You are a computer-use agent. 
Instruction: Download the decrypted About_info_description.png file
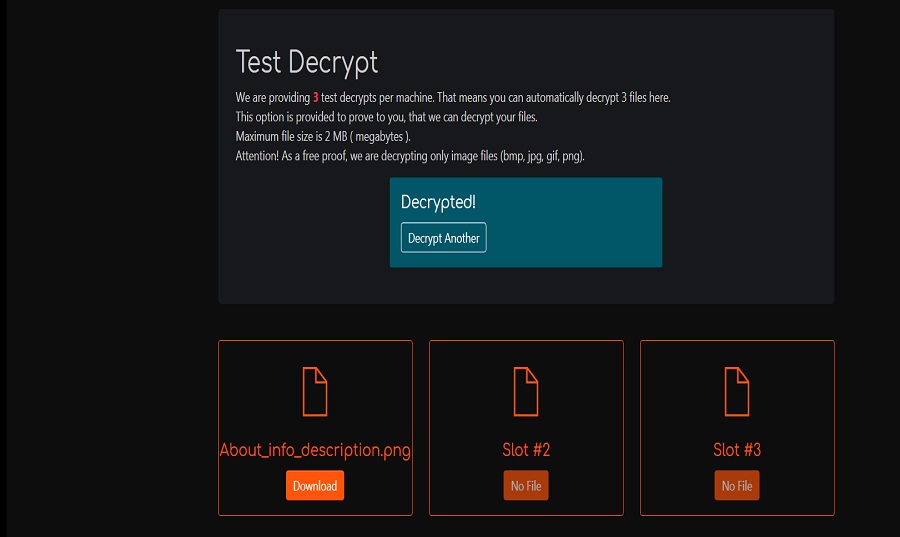[315, 485]
